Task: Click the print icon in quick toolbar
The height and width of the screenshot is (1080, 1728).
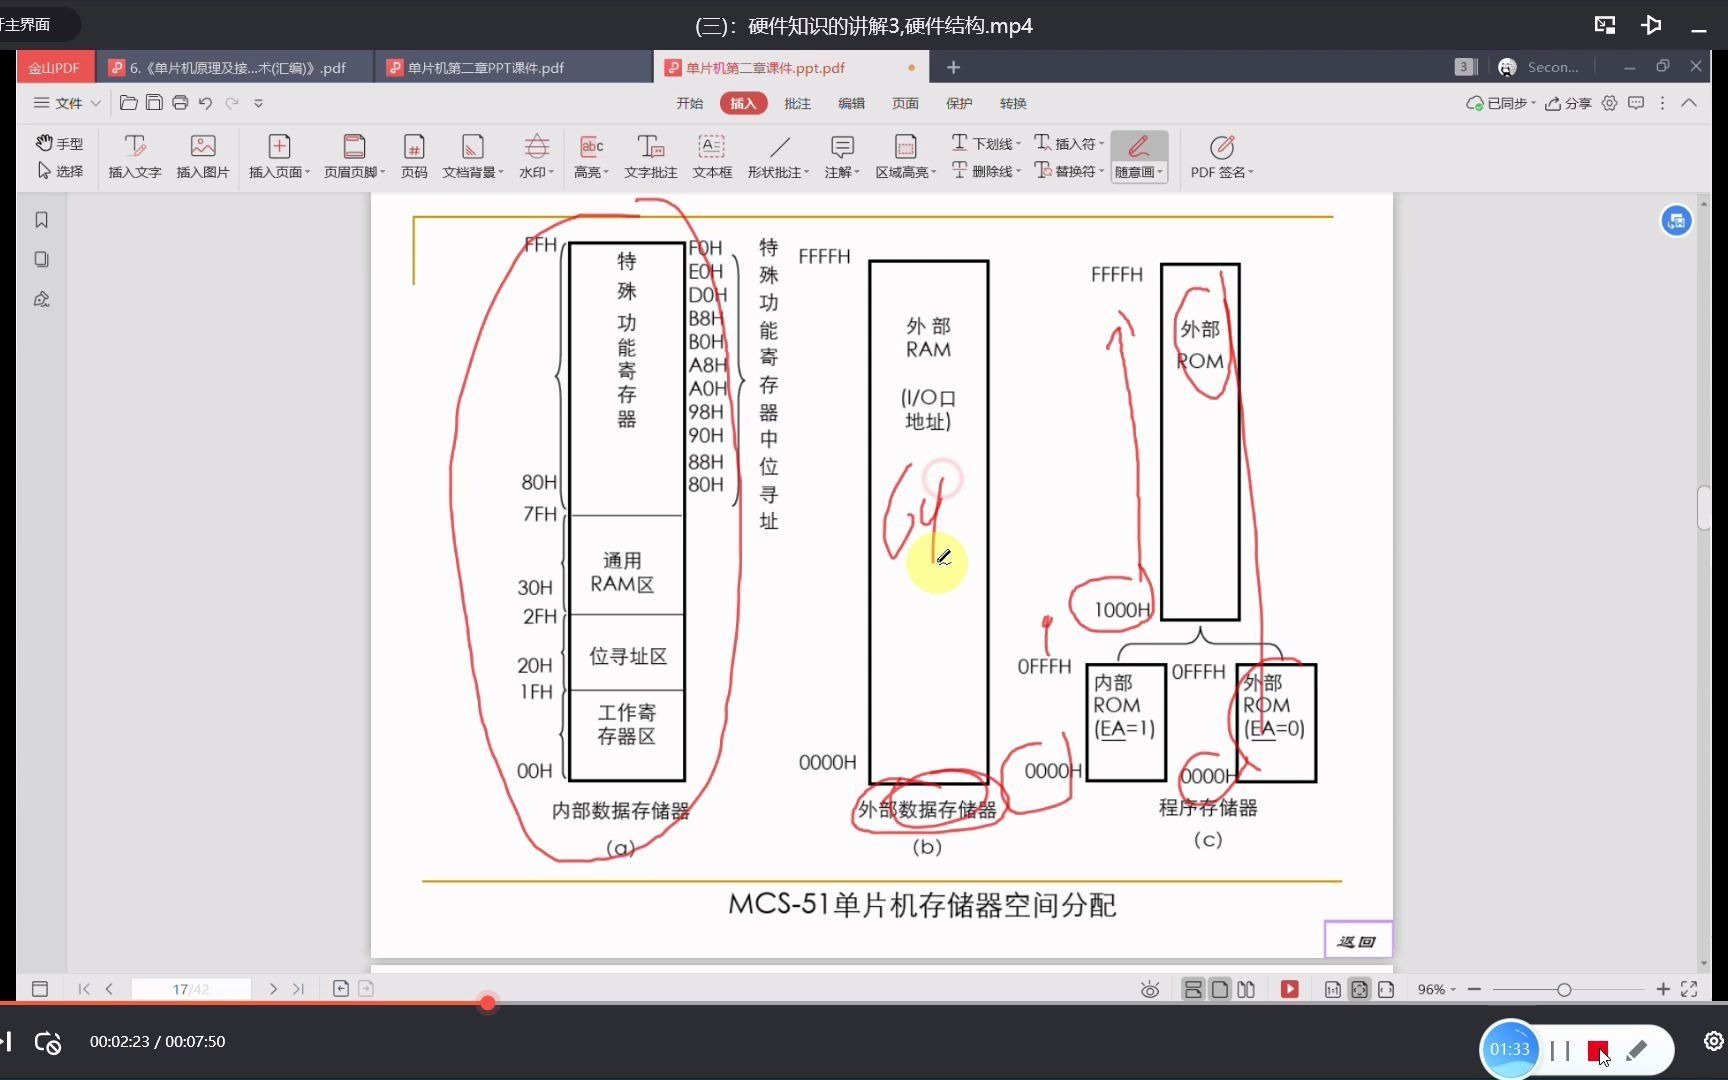Action: coord(180,102)
